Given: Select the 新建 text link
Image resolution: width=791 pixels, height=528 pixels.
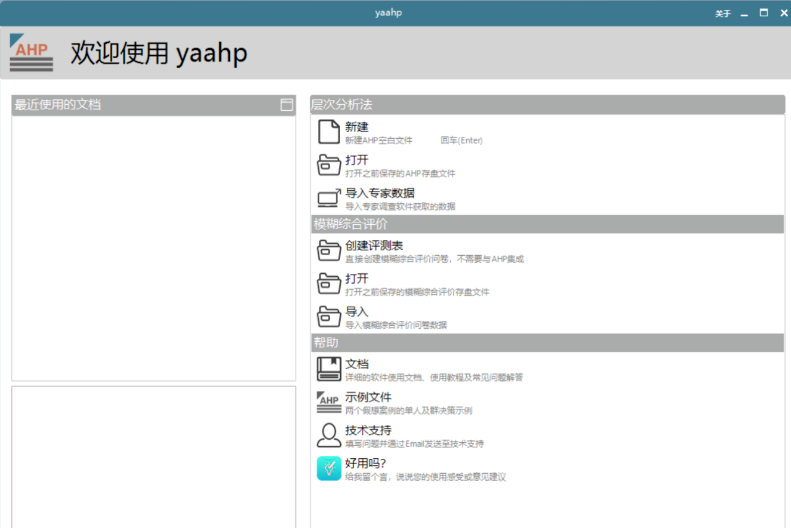Looking at the screenshot, I should pyautogui.click(x=357, y=127).
